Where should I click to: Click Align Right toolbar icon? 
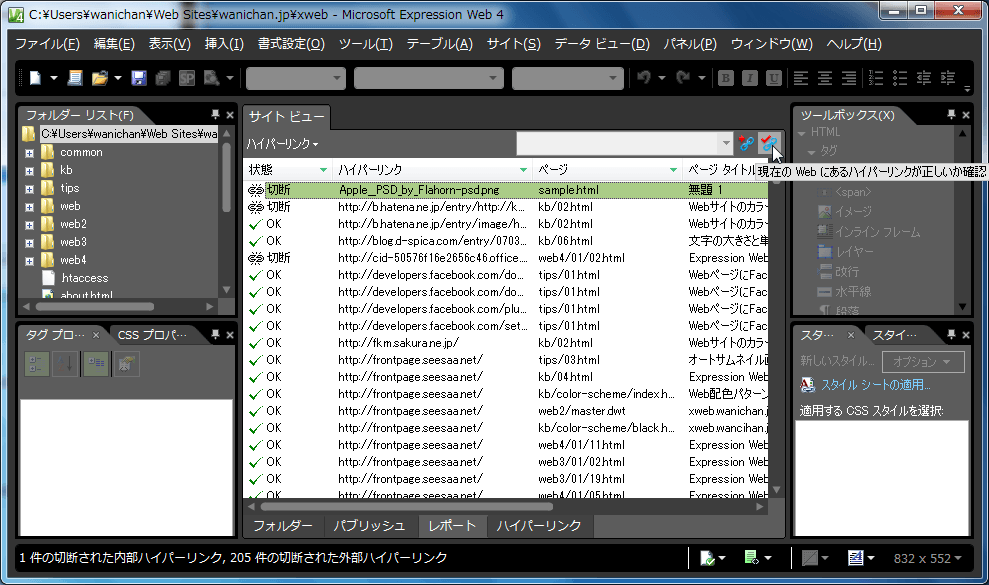point(849,78)
